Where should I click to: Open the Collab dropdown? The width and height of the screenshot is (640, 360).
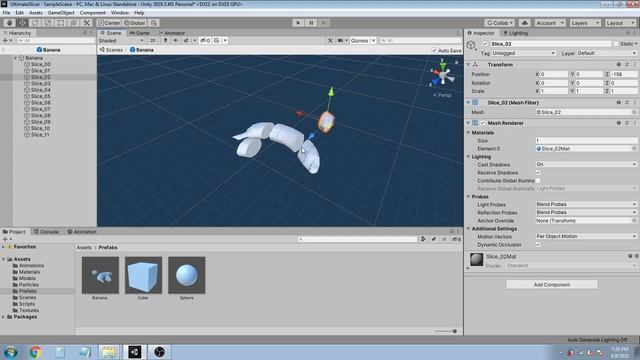[x=500, y=23]
